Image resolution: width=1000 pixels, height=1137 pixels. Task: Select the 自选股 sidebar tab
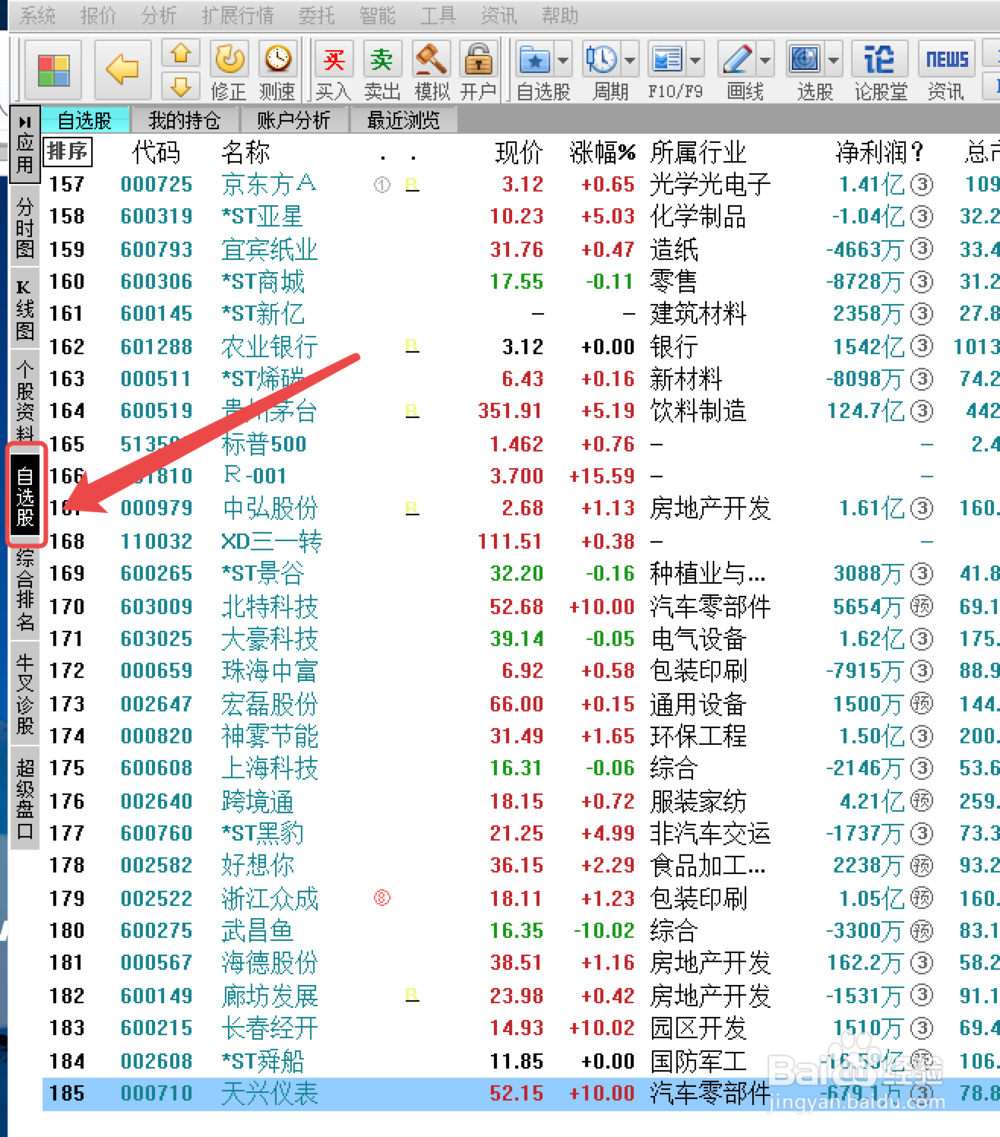click(x=25, y=495)
